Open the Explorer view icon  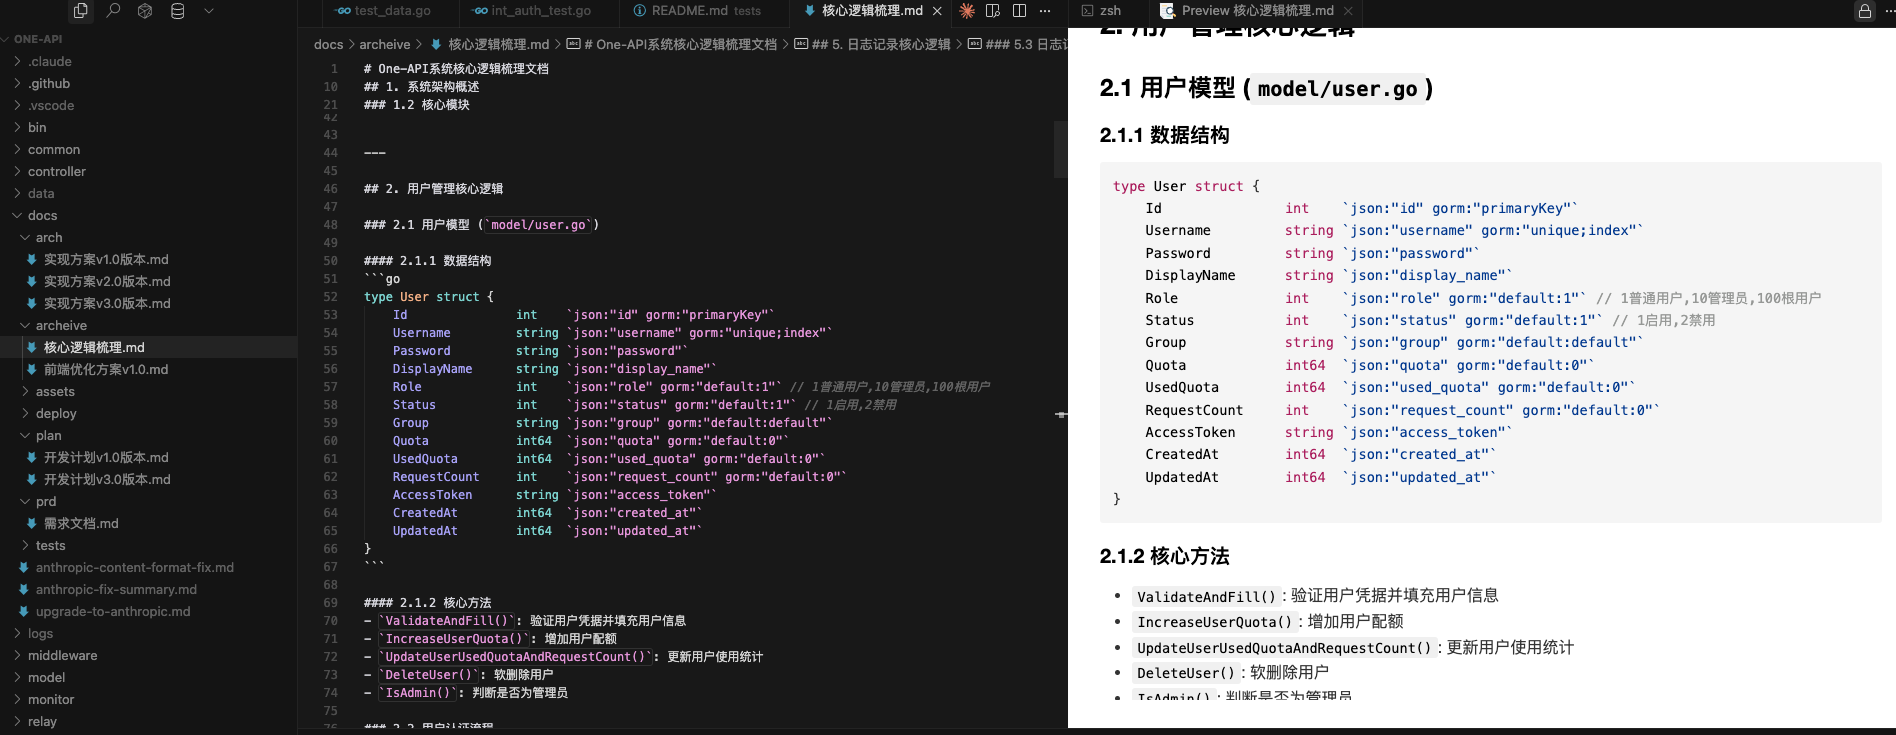tap(81, 11)
